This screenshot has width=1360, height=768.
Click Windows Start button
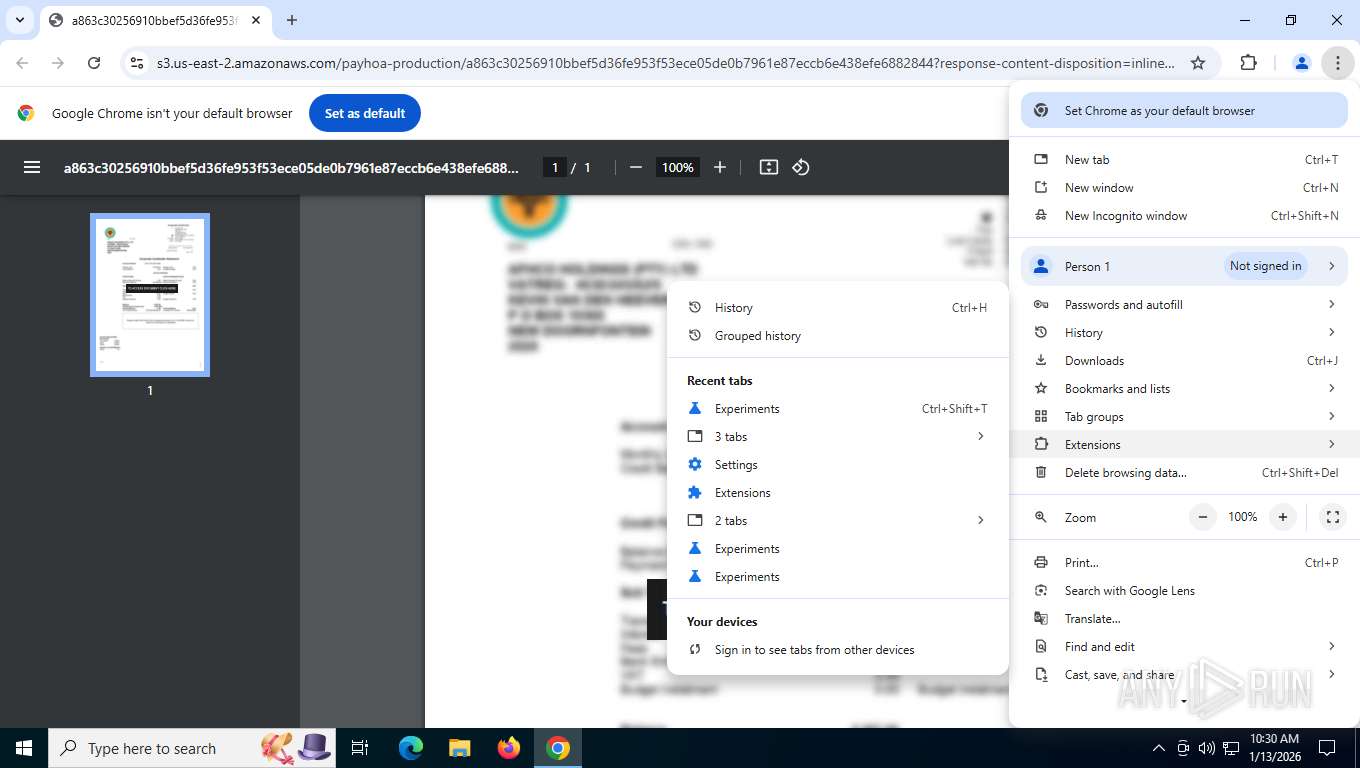pos(24,748)
